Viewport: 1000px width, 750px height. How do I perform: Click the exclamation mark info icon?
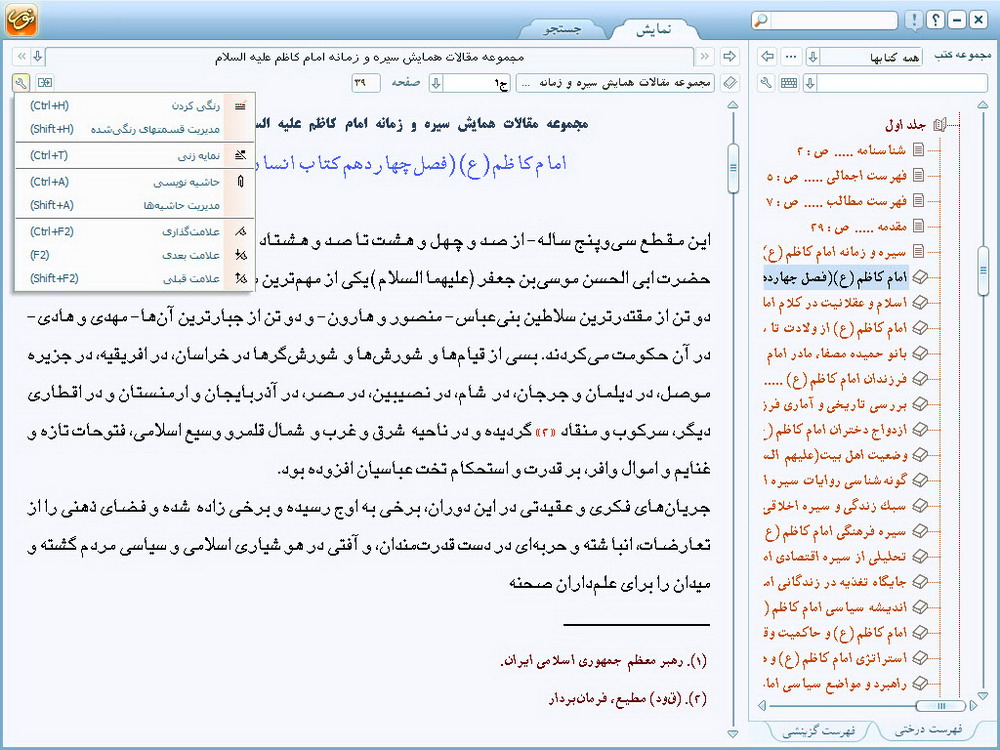pos(913,20)
